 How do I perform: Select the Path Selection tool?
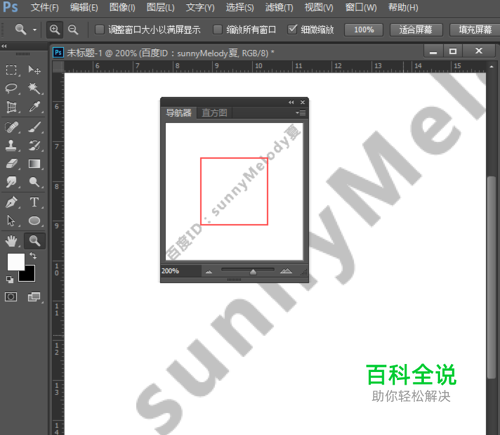tap(11, 221)
